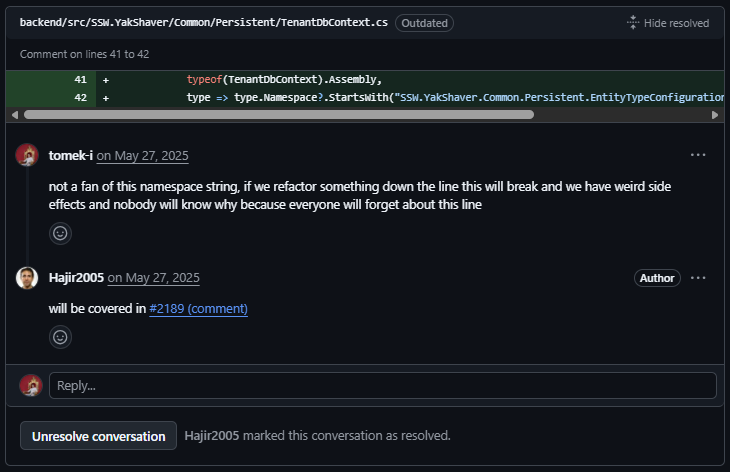Click the fold icon beside Hide resolved
This screenshot has width=730, height=472.
pyautogui.click(x=633, y=22)
